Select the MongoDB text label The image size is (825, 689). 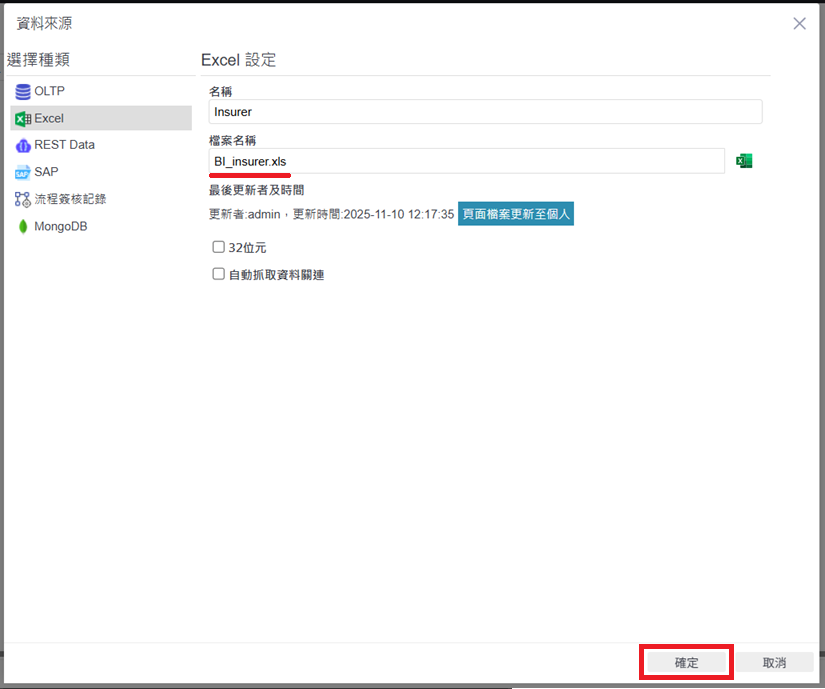point(61,227)
